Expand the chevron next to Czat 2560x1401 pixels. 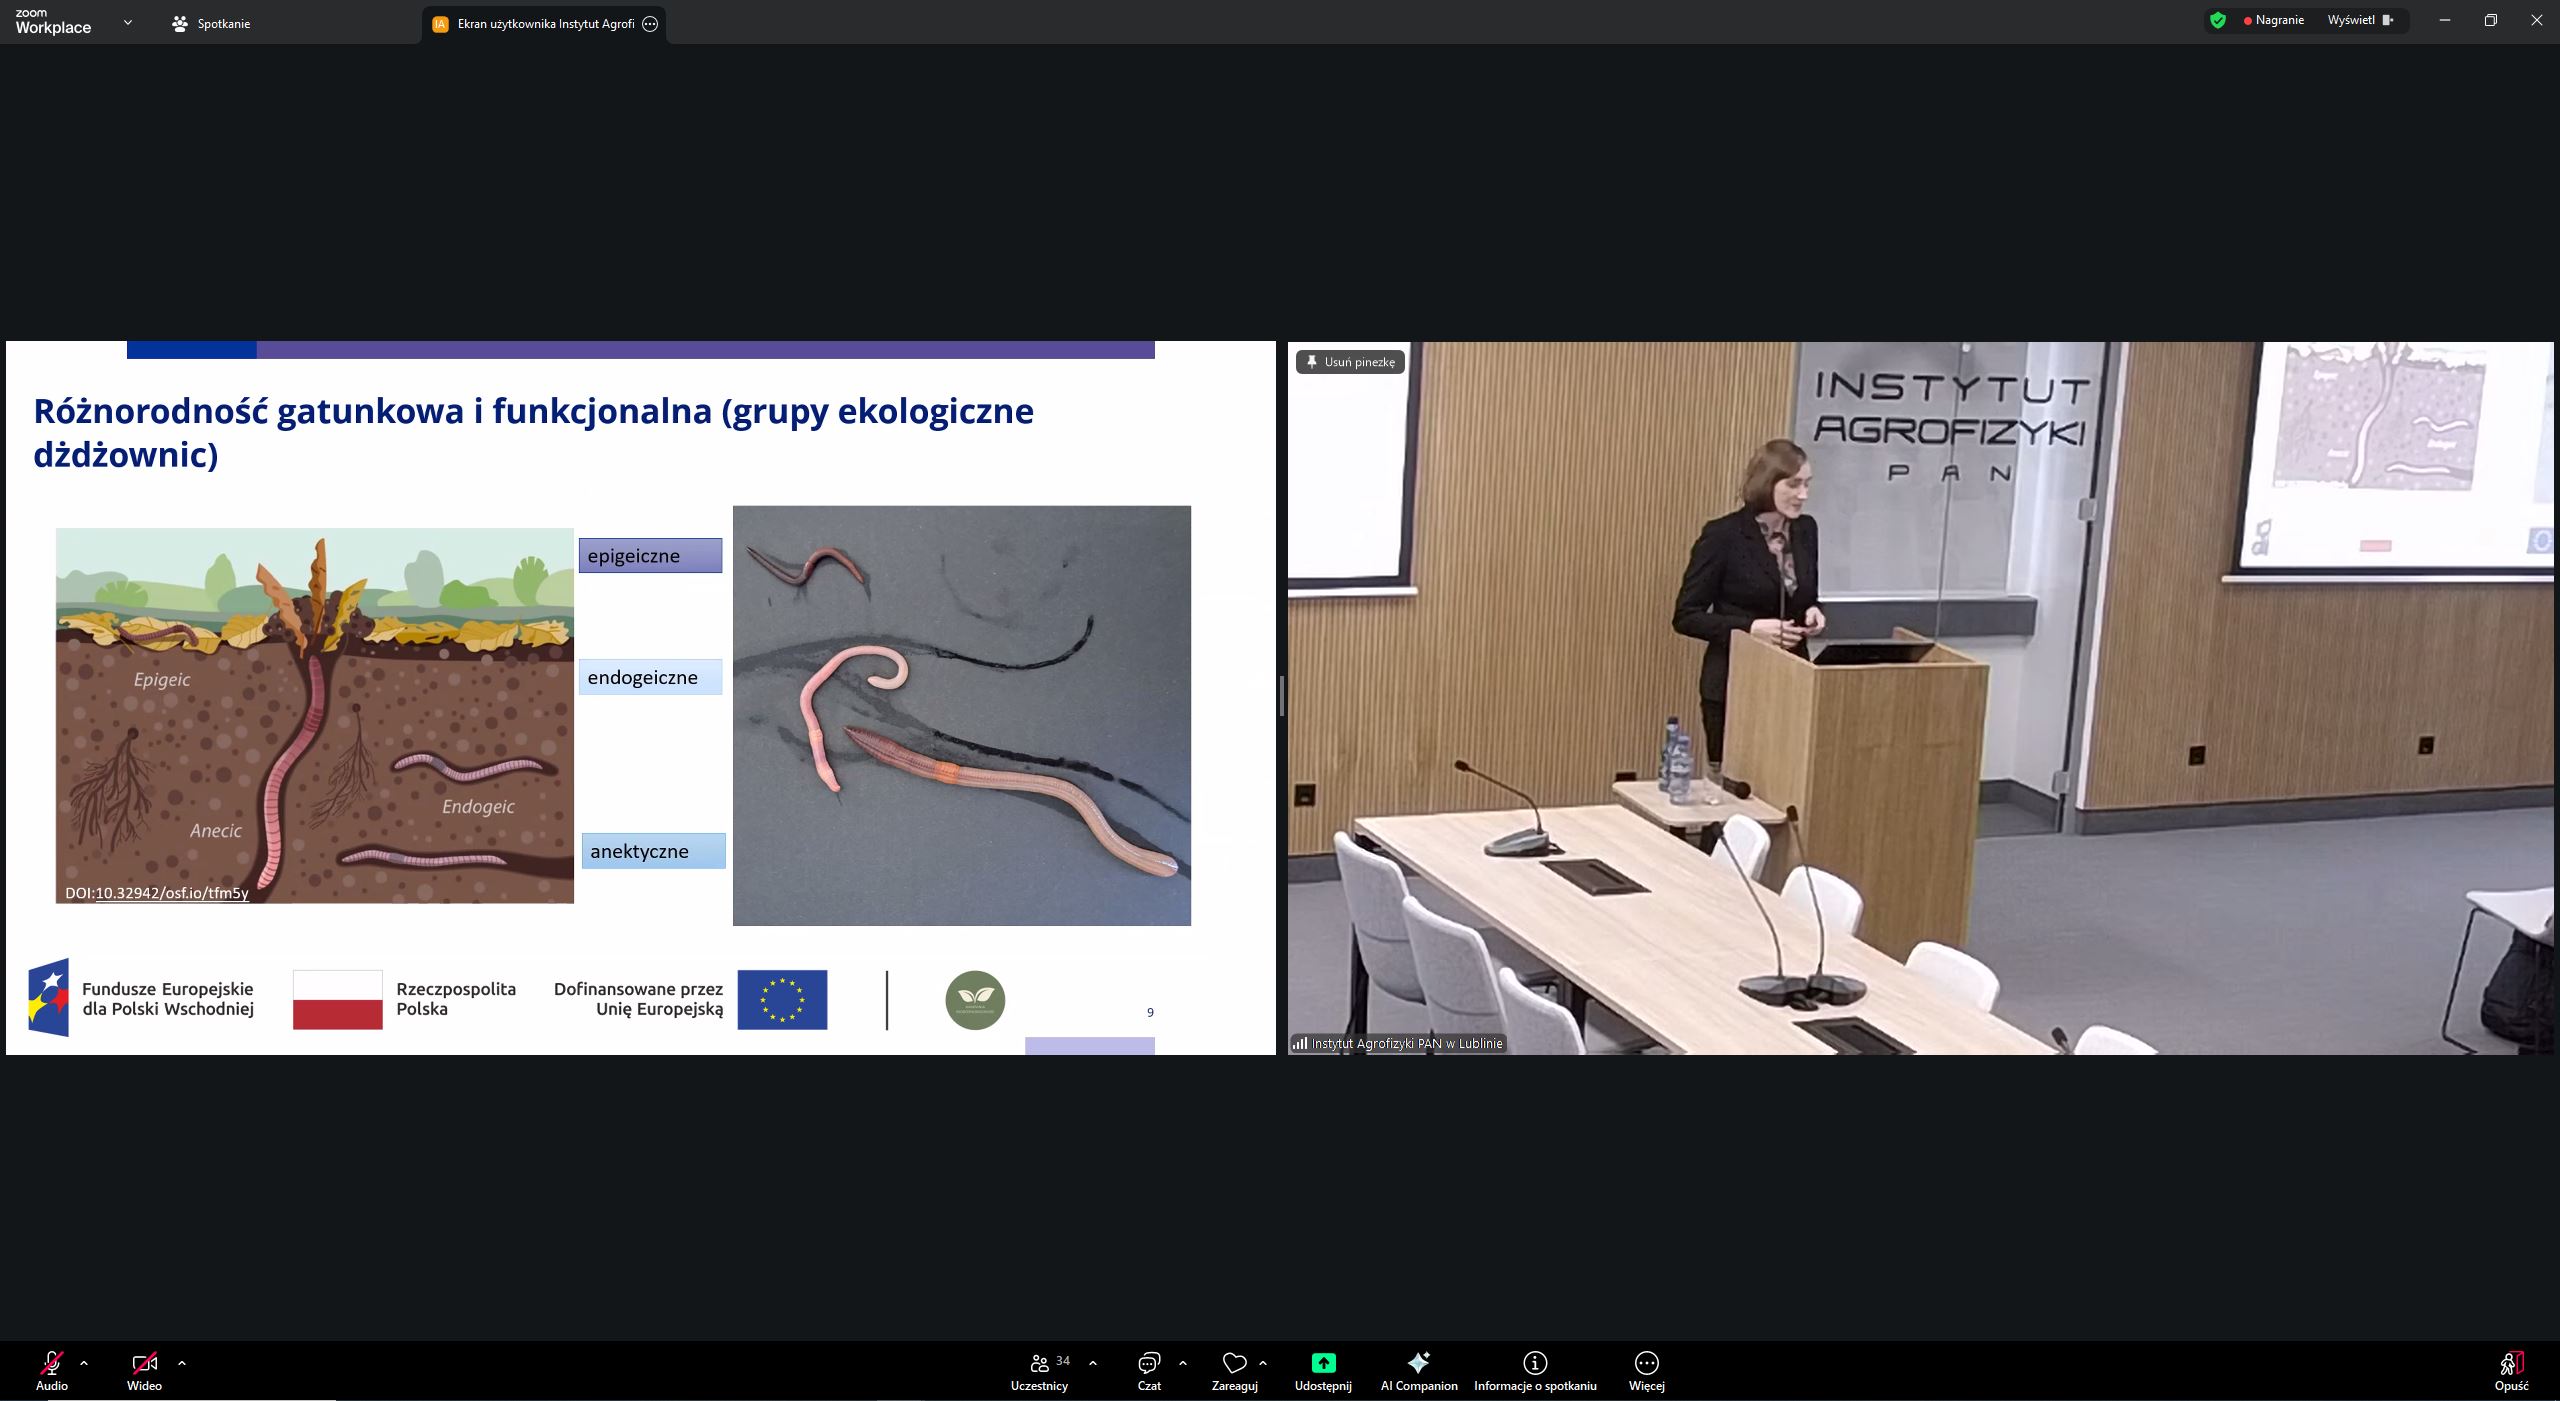point(1183,1363)
